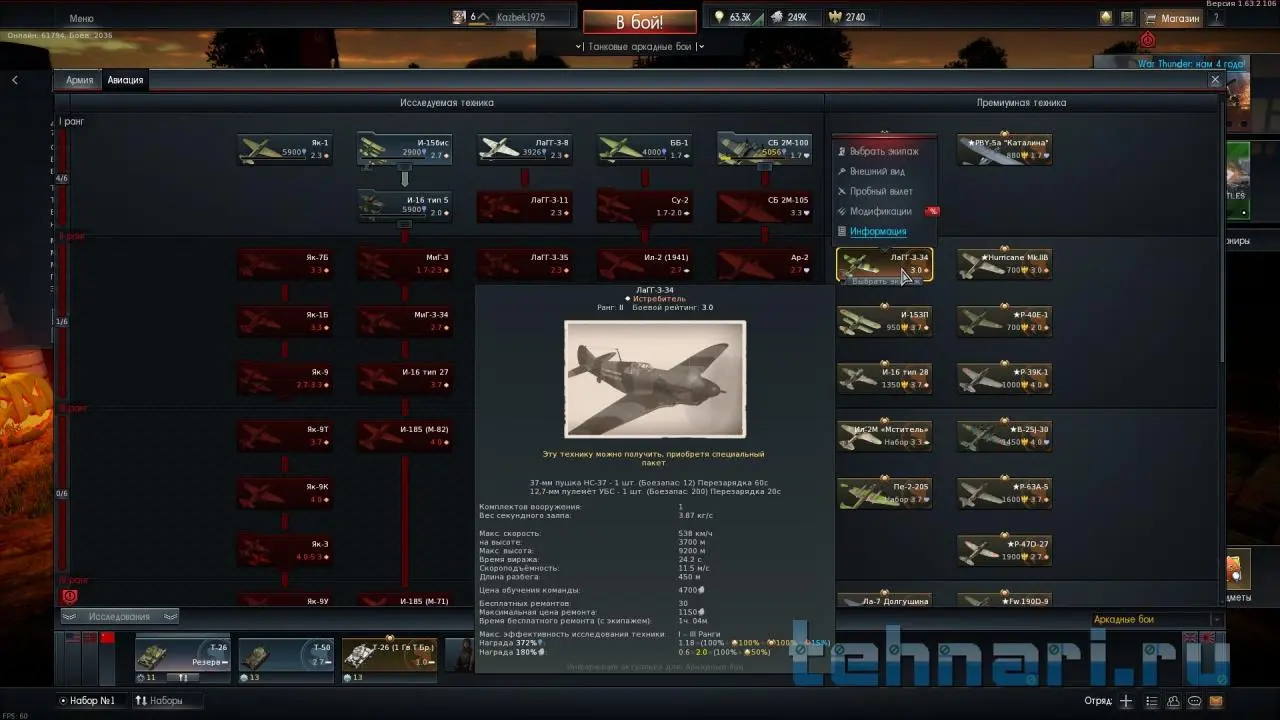Go back with the left arrow
Viewport: 1280px width, 720px height.
[x=15, y=80]
